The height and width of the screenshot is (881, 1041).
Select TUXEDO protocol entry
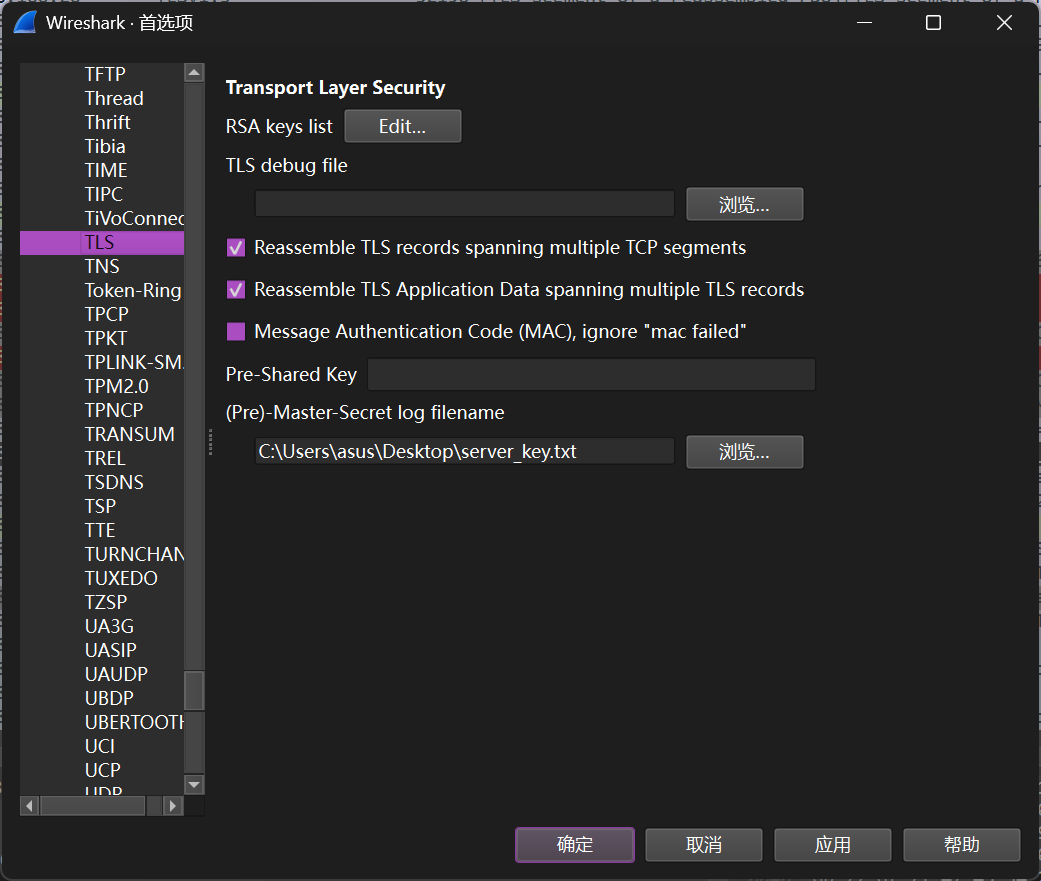click(121, 578)
